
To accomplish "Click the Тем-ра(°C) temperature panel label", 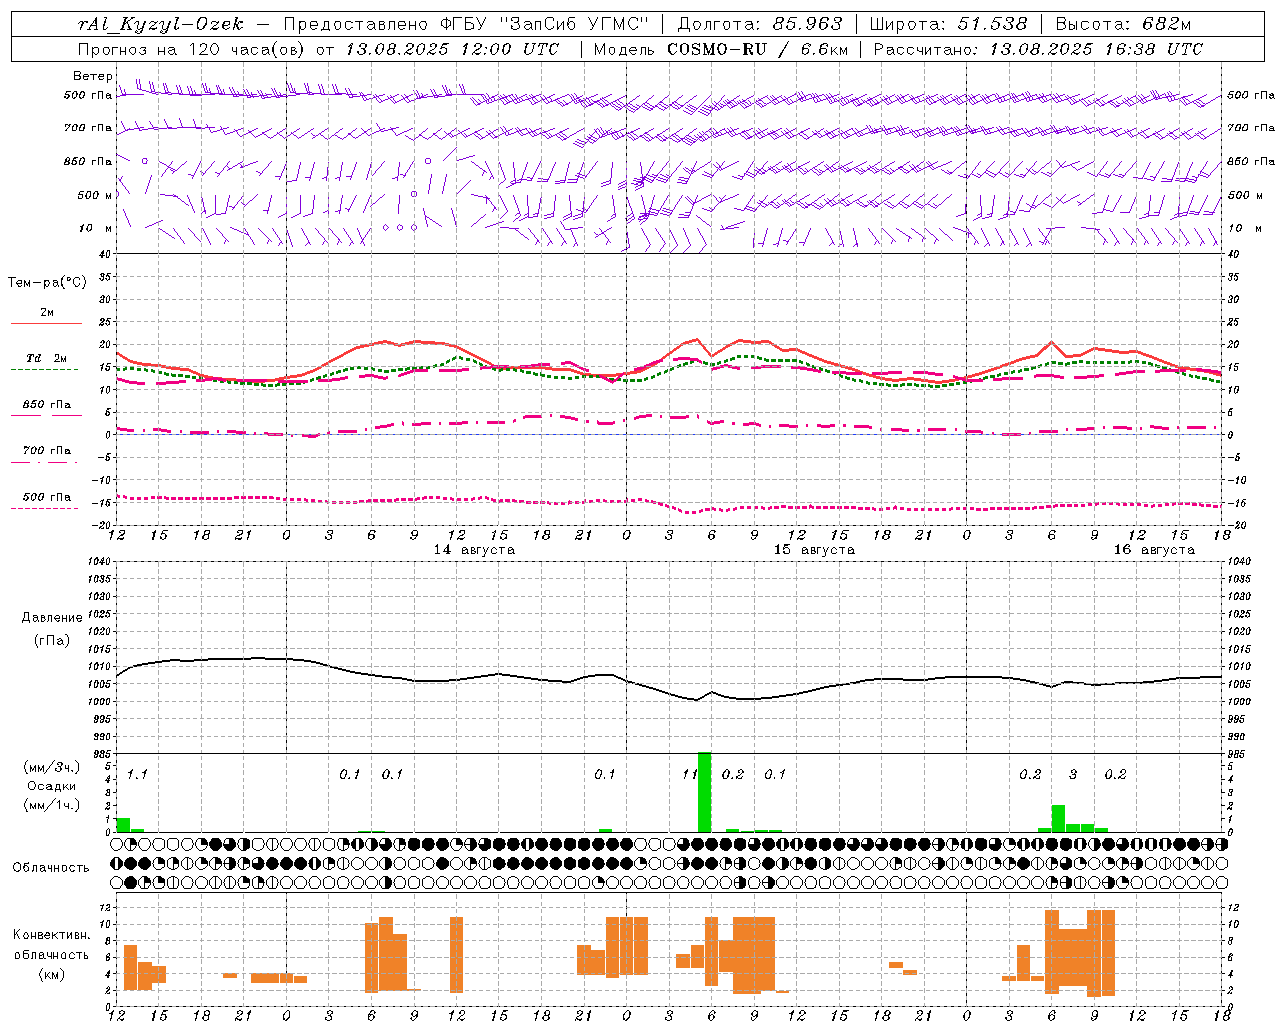I will [x=47, y=283].
